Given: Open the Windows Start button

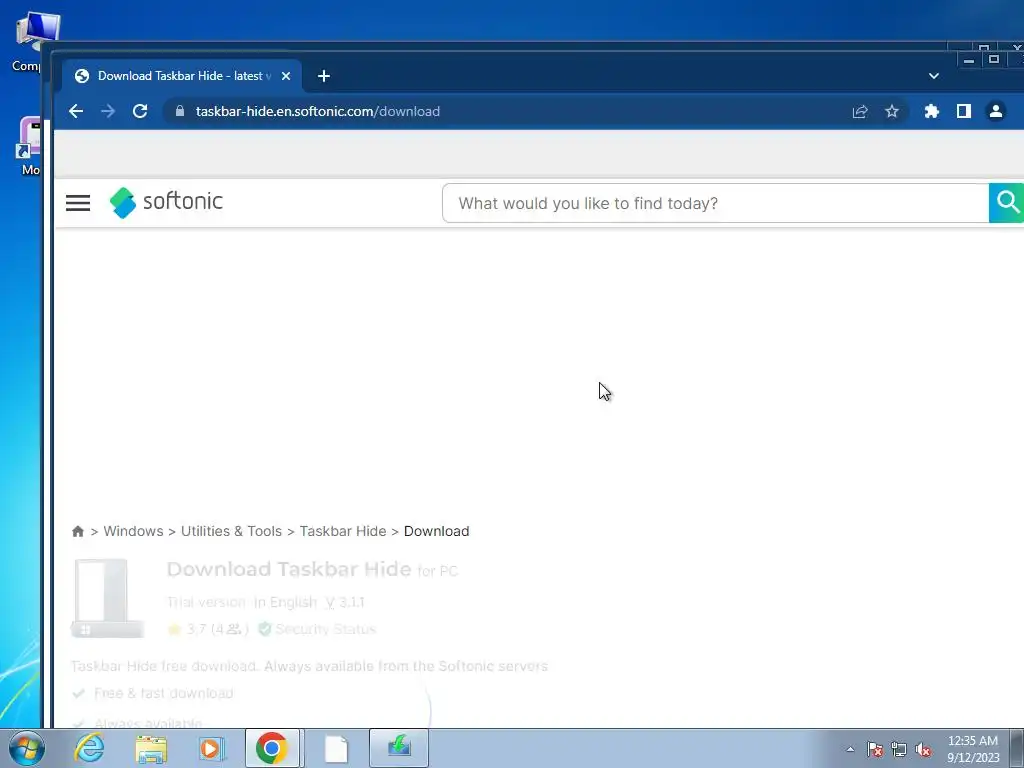Looking at the screenshot, I should (27, 748).
